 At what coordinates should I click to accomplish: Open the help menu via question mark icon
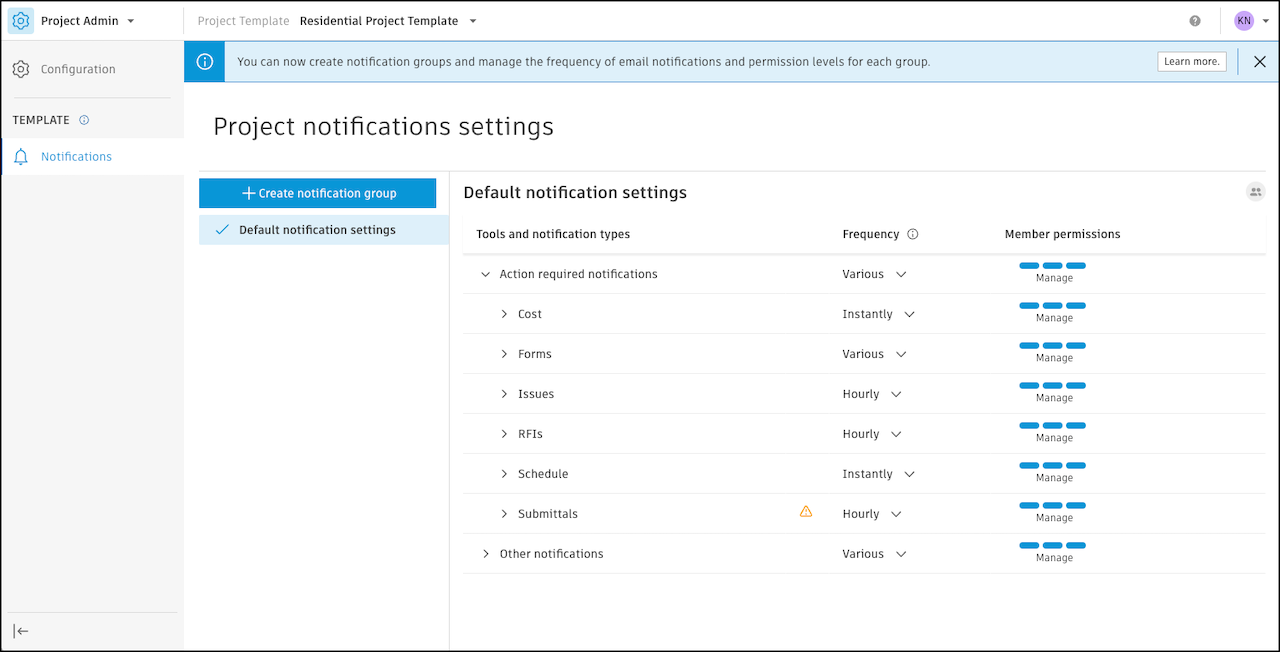[x=1194, y=20]
